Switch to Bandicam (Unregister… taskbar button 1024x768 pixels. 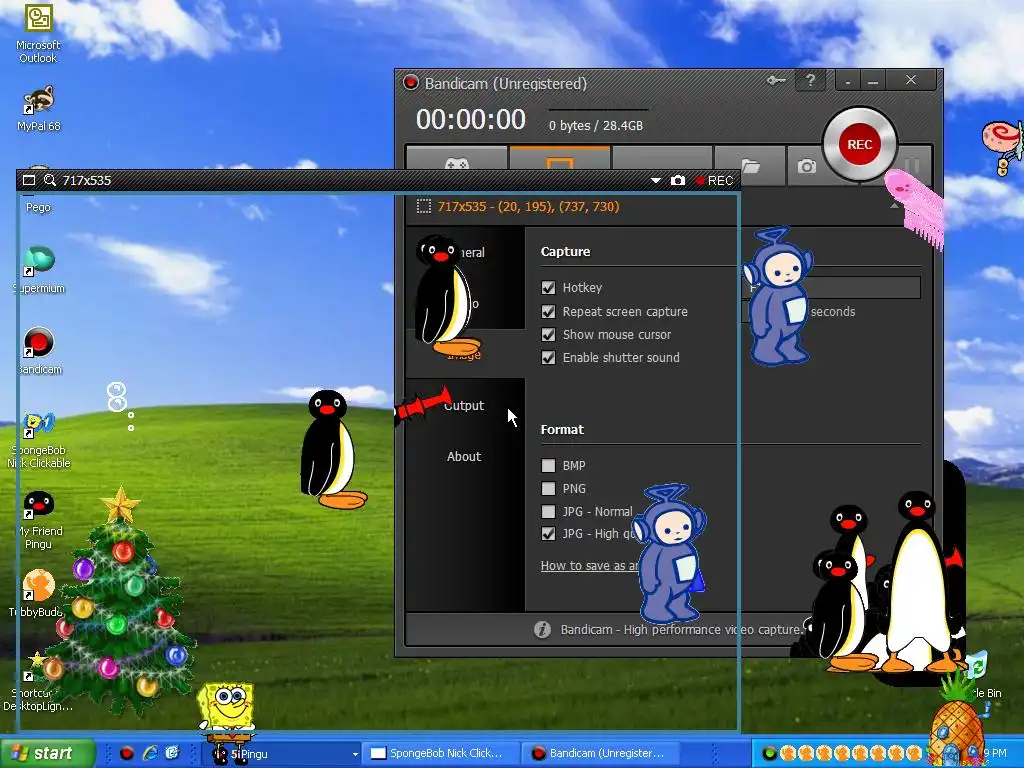pos(601,754)
